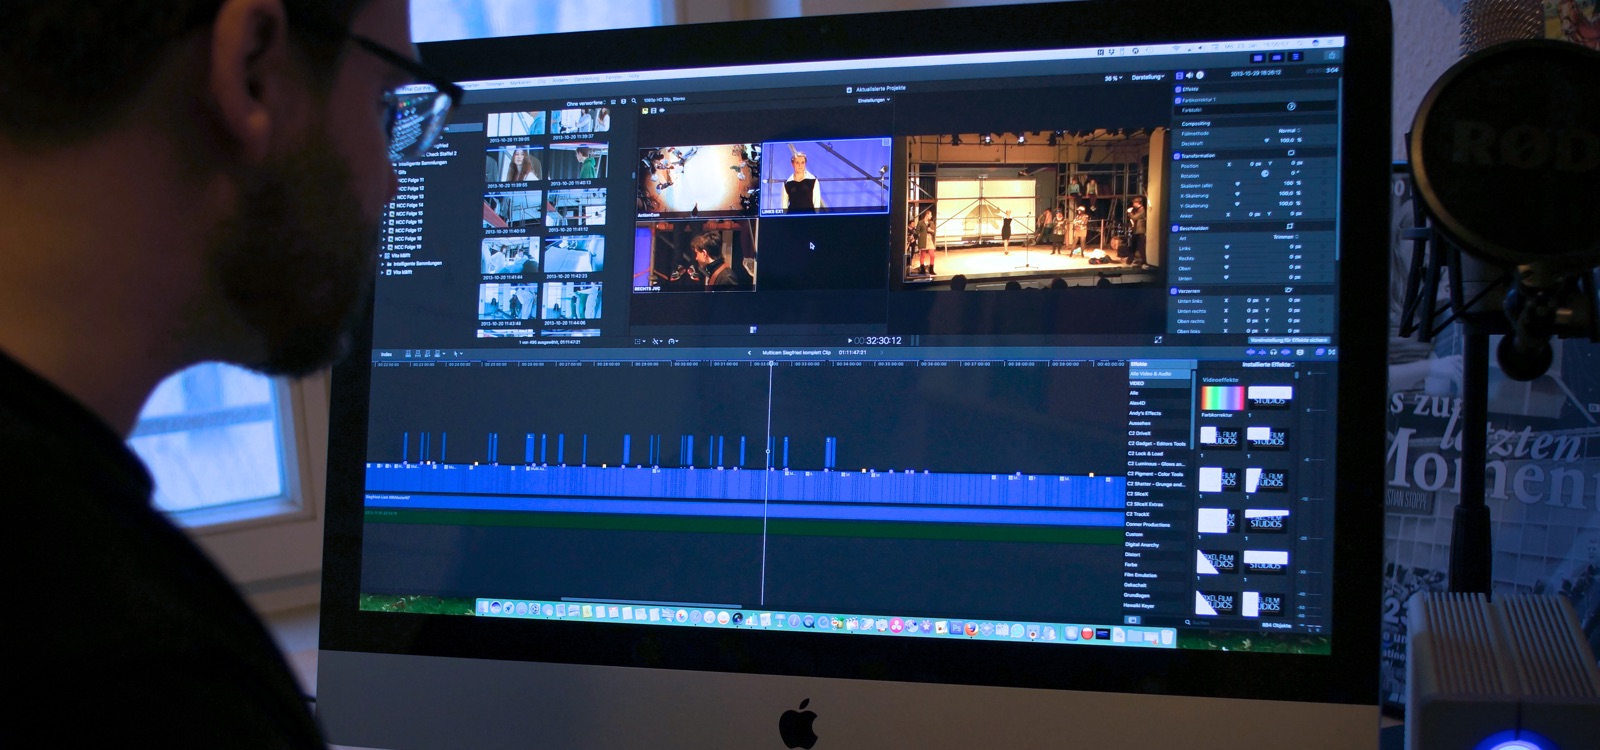1600x750 pixels.
Task: Activate the Beschneiden crop on-screen icon
Action: [x=1291, y=226]
